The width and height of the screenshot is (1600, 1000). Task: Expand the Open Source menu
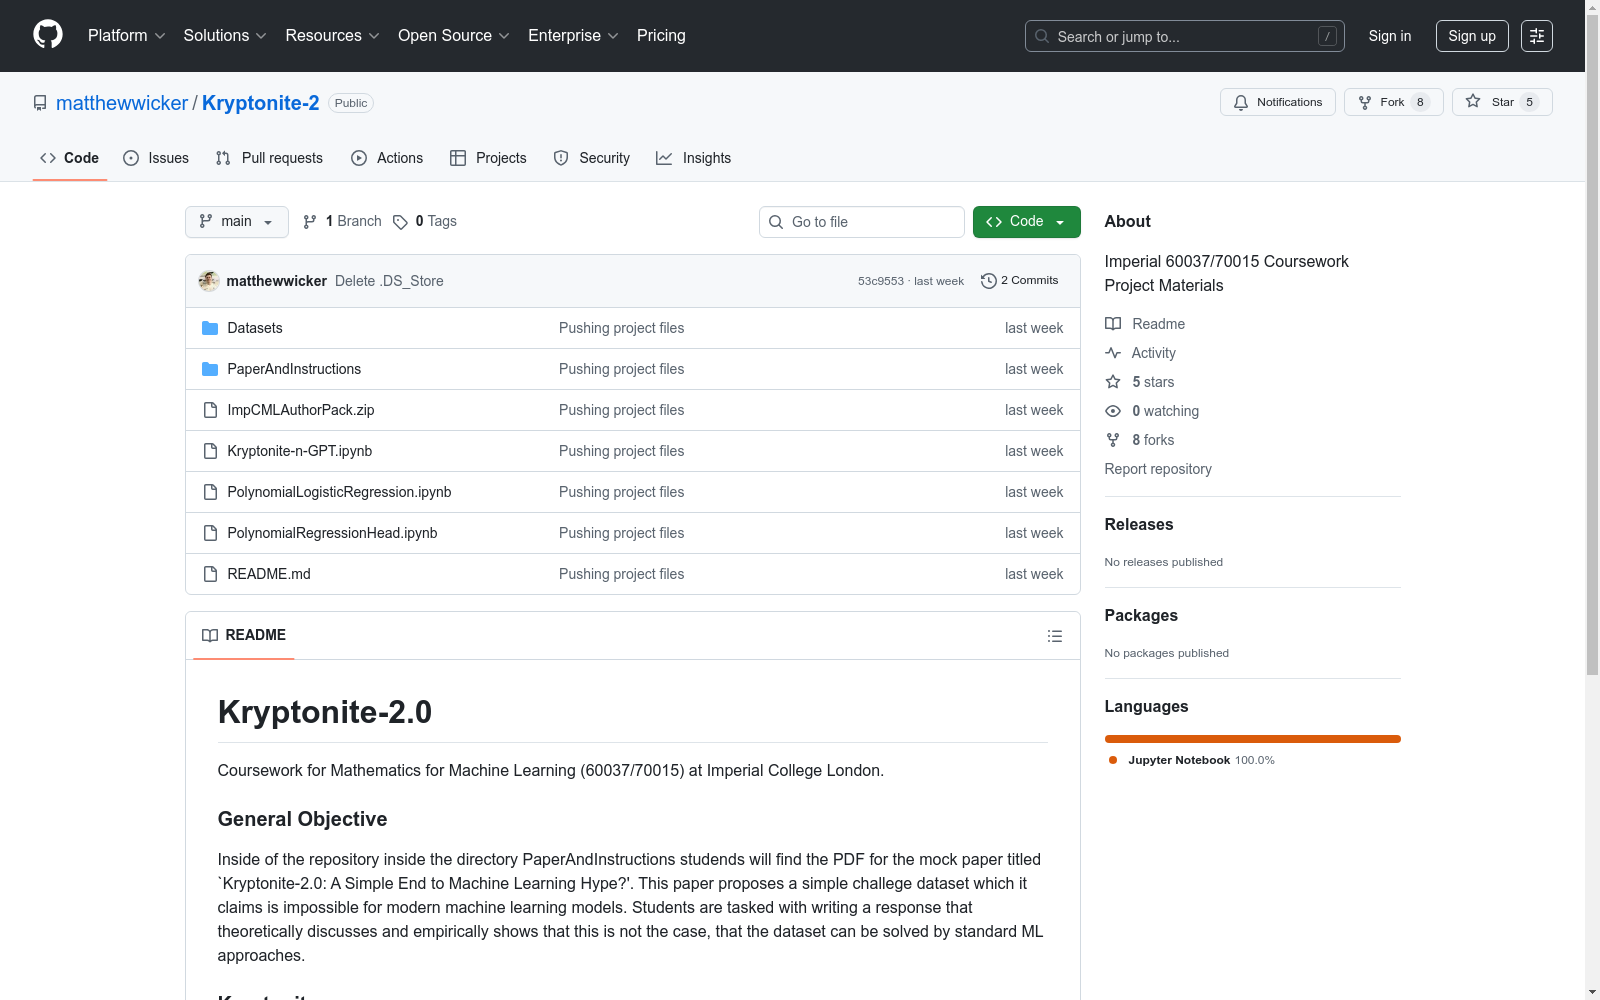[x=454, y=36]
